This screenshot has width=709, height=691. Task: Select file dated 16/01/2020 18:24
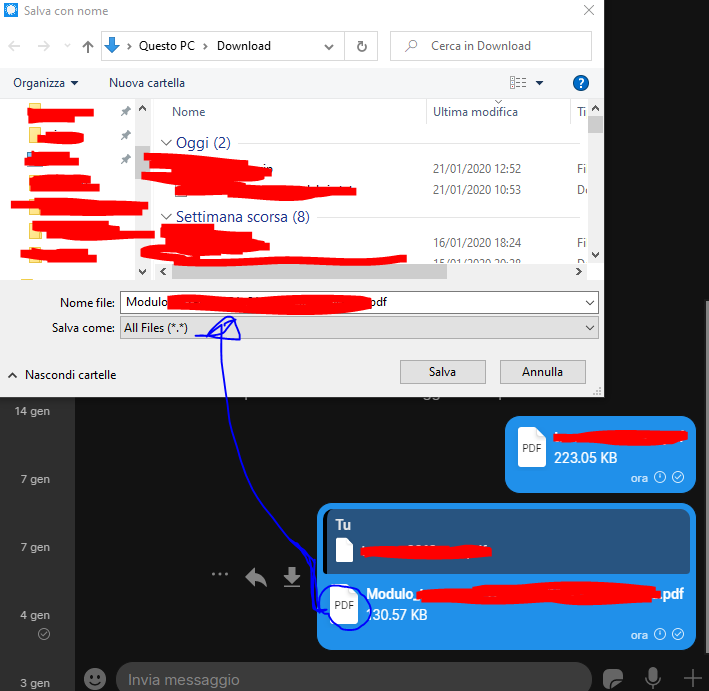[371, 243]
